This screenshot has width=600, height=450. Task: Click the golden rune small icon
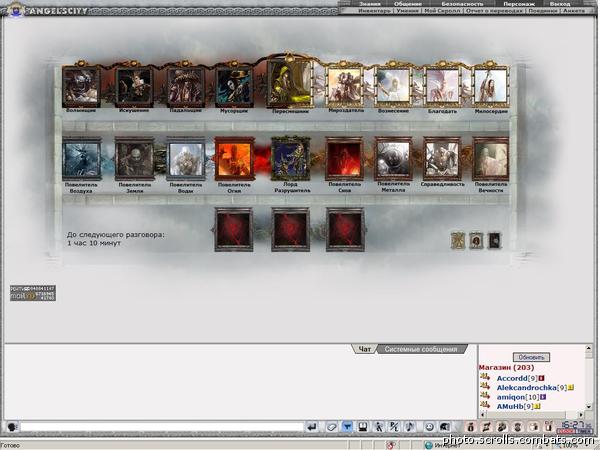tap(458, 241)
